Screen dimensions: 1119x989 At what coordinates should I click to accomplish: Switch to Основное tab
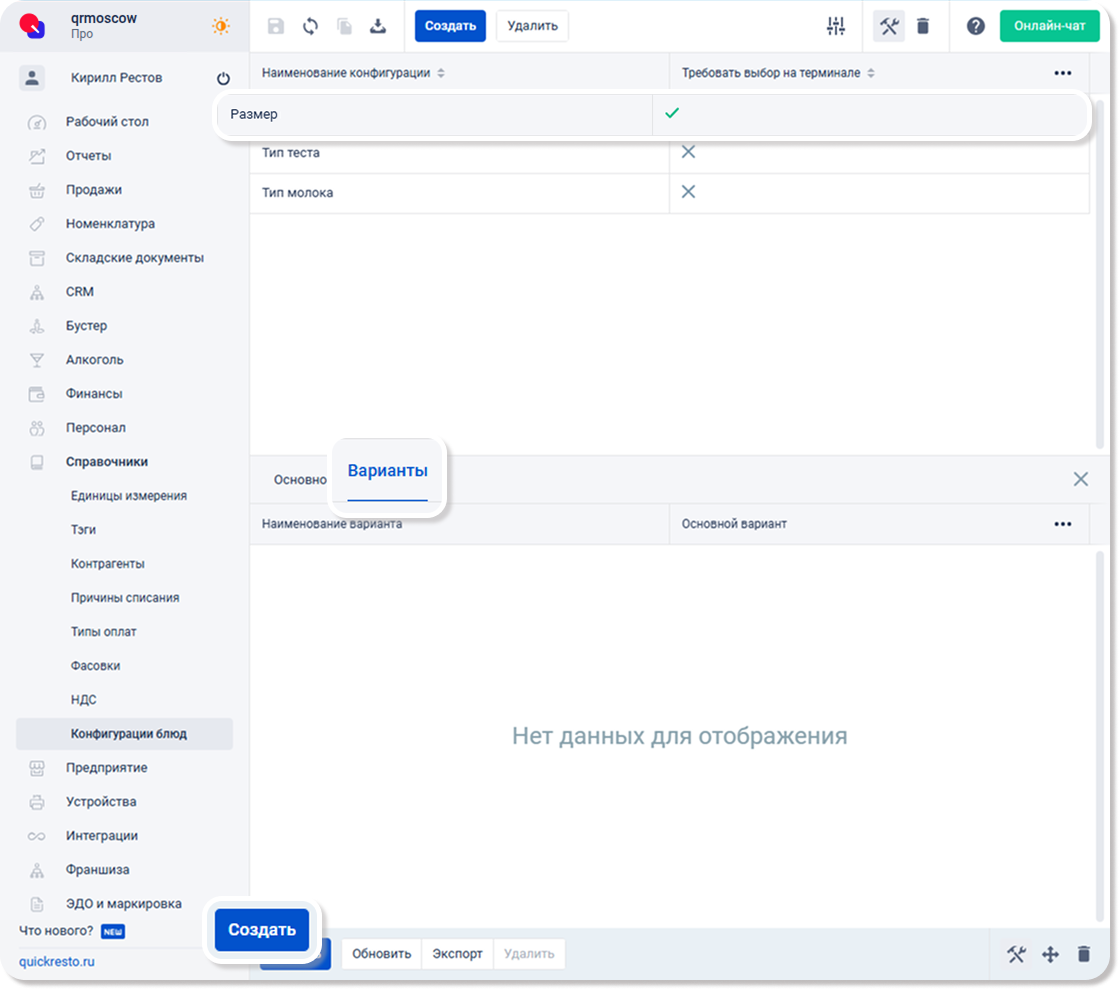pos(300,480)
